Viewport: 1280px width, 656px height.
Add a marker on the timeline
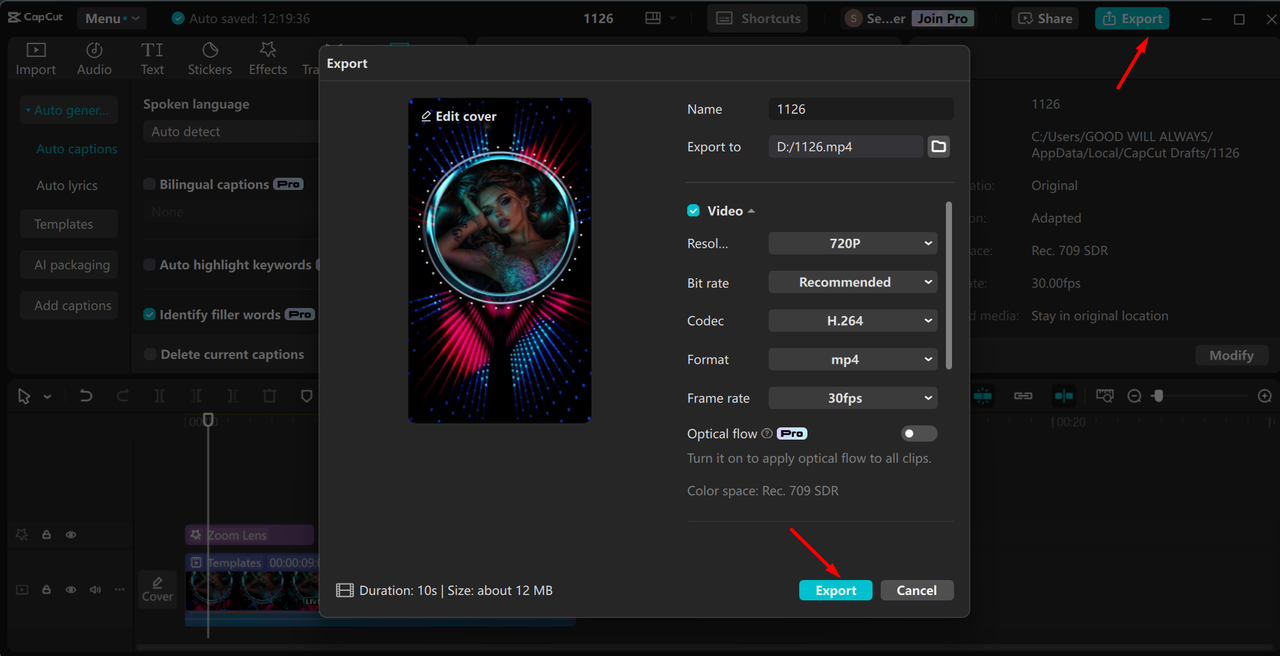pyautogui.click(x=306, y=396)
